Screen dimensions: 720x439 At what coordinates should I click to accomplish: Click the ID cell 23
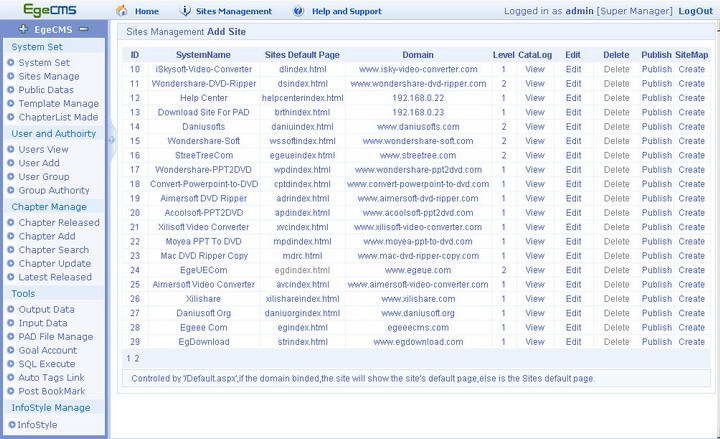tap(135, 256)
